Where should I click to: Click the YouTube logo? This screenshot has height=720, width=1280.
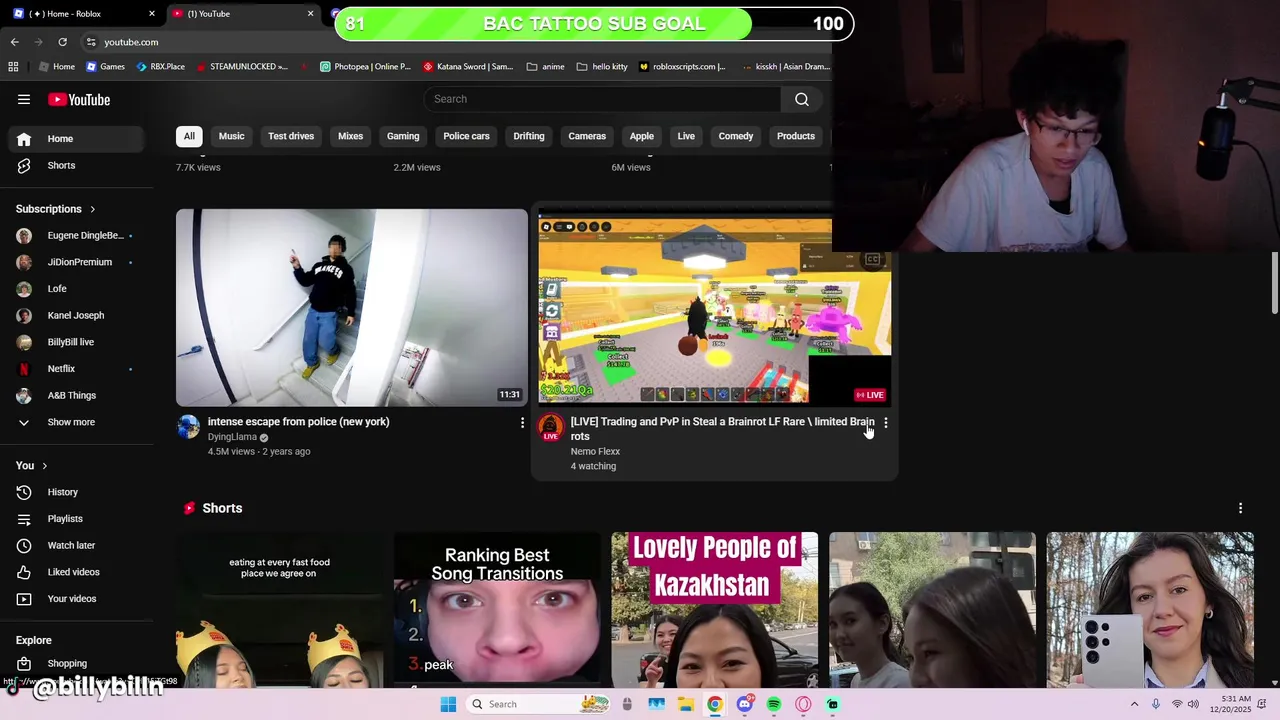click(79, 99)
